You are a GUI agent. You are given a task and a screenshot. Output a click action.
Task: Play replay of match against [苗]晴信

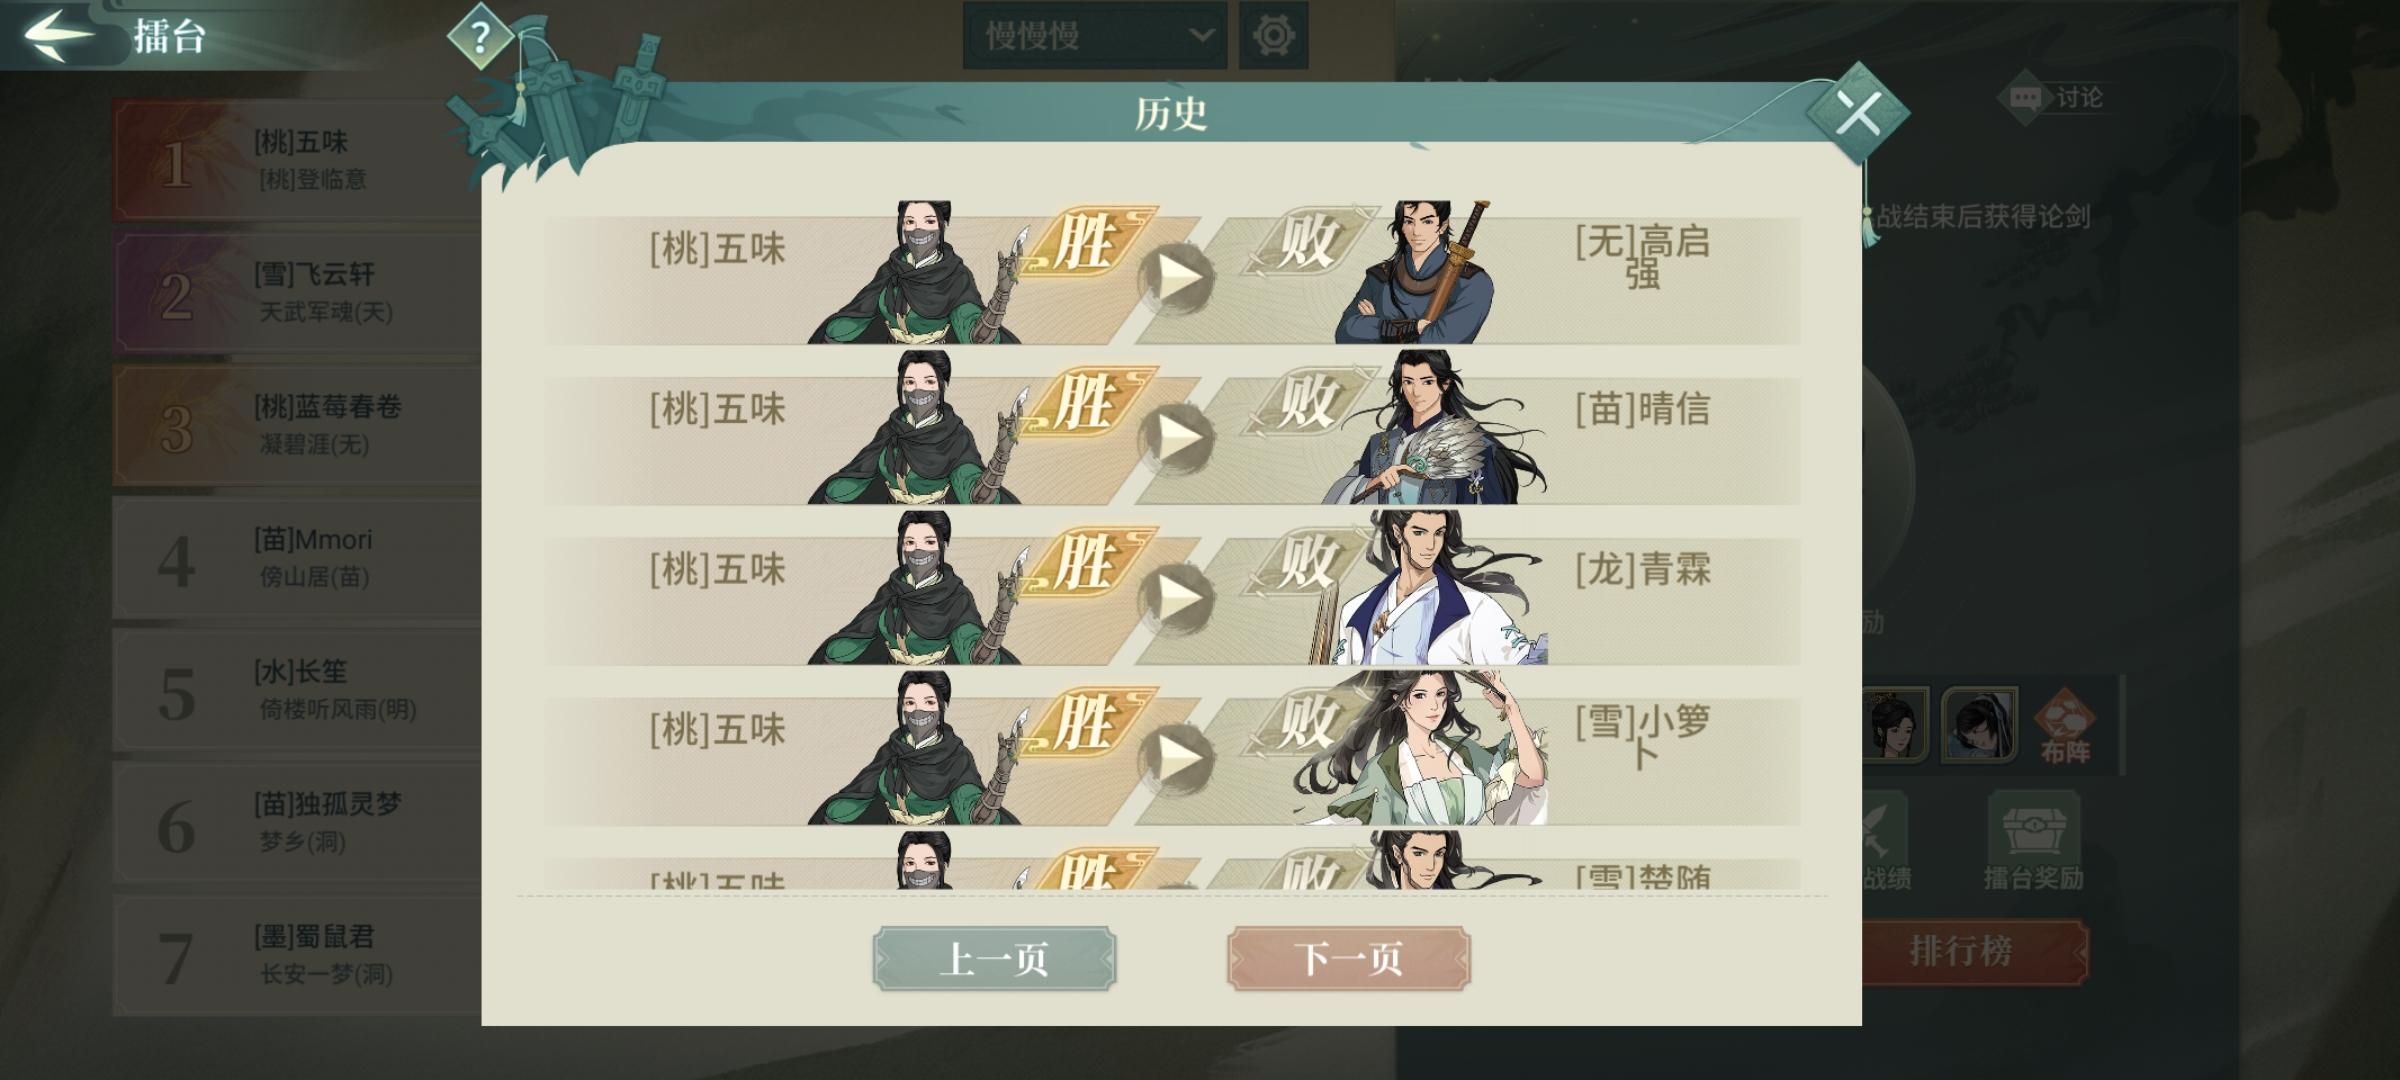pos(1176,439)
